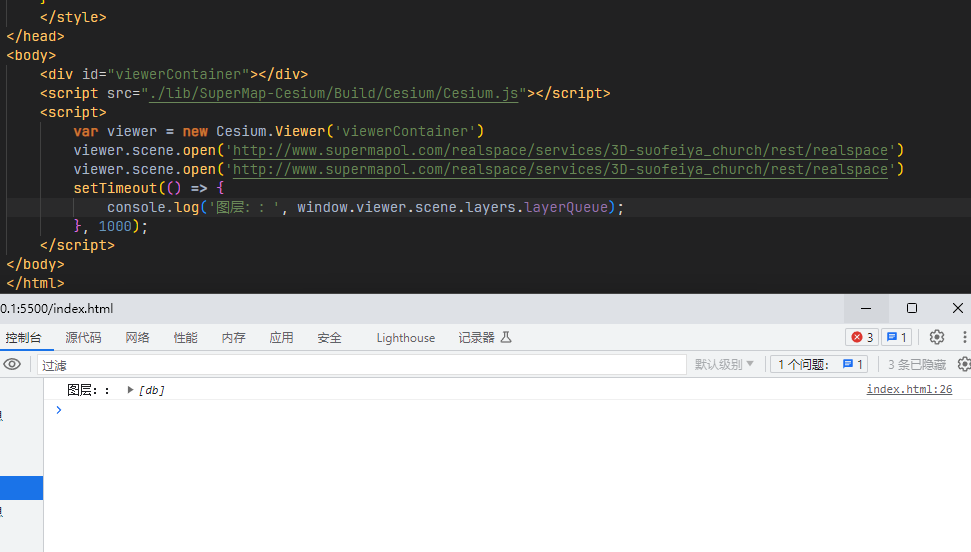Image resolution: width=971 pixels, height=552 pixels.
Task: Open the first supermapol realspace URL
Action: click(x=560, y=150)
